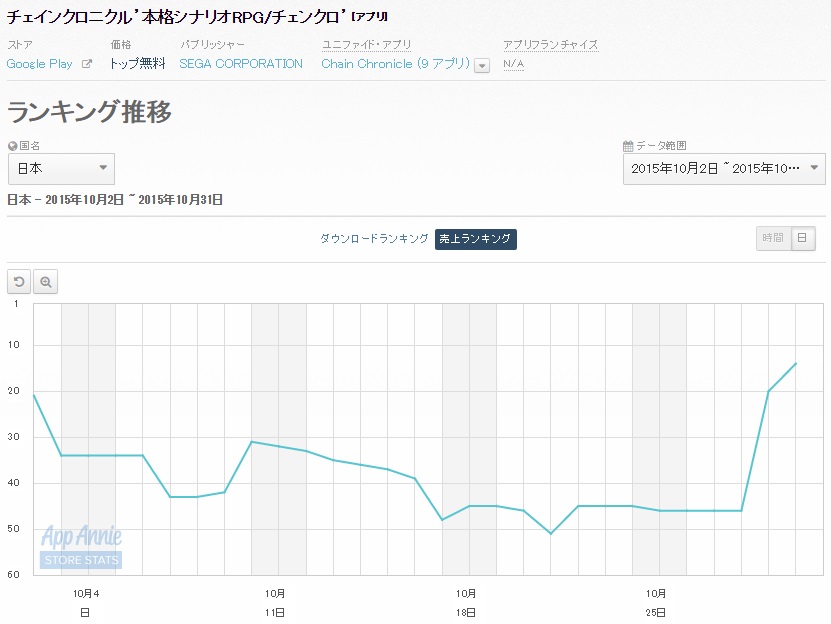The height and width of the screenshot is (624, 831).
Task: Toggle chart granularity to 時間 (hourly)
Action: click(x=773, y=238)
